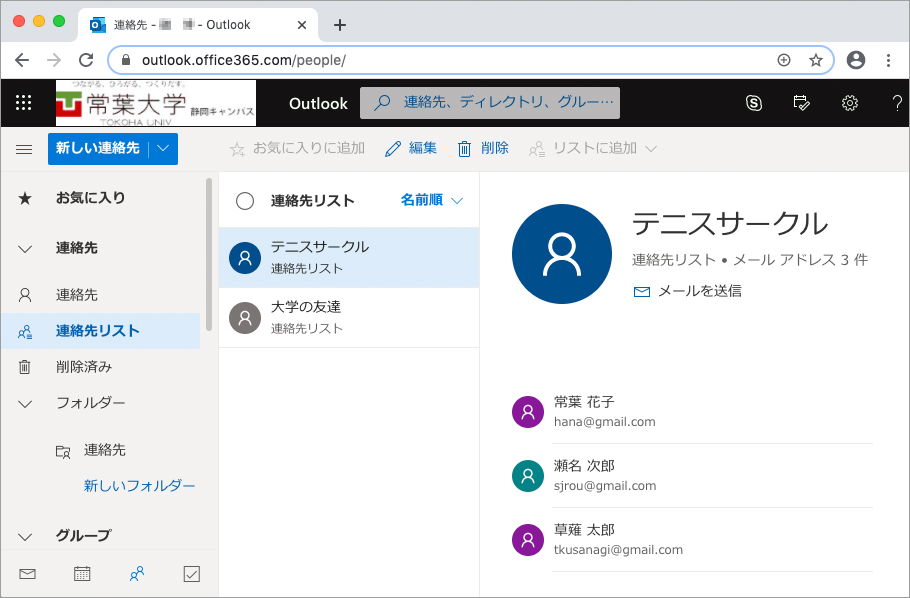
Task: Open the app launcher waffle icon
Action: [x=24, y=103]
